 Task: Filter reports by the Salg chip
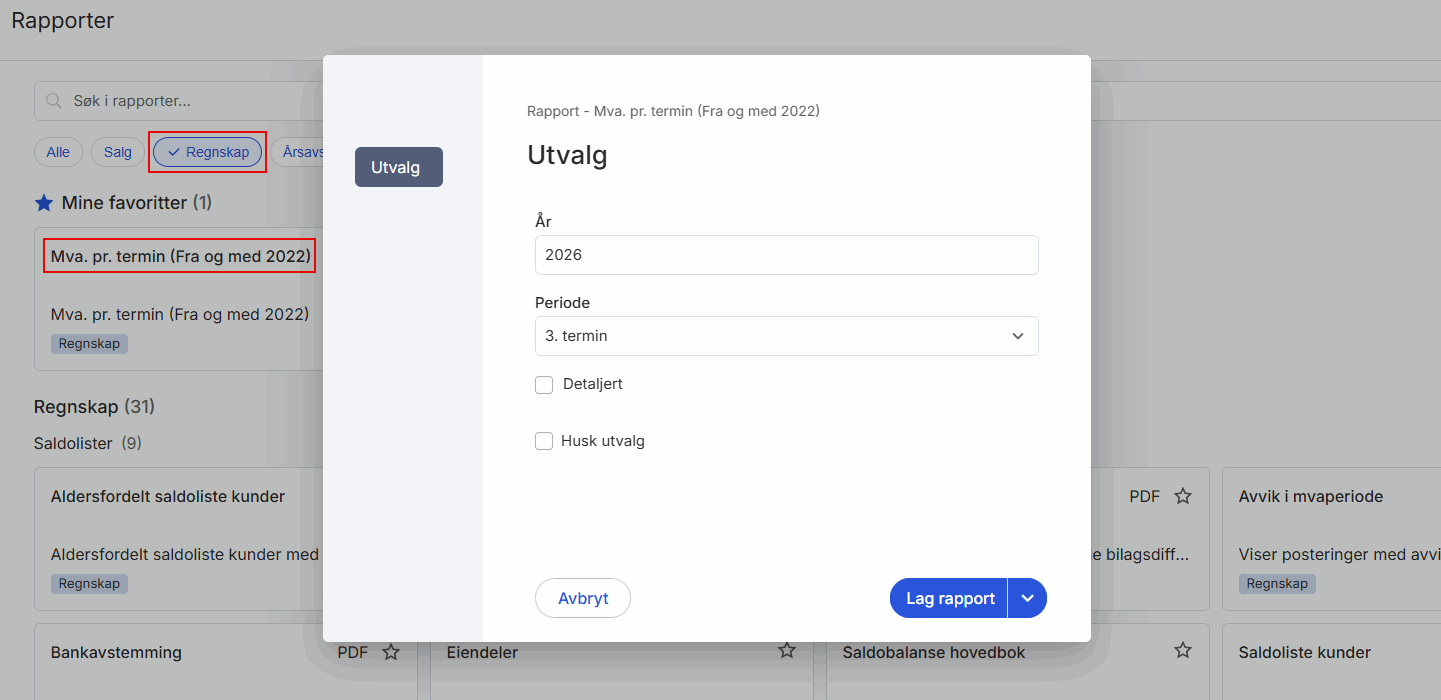[x=118, y=152]
